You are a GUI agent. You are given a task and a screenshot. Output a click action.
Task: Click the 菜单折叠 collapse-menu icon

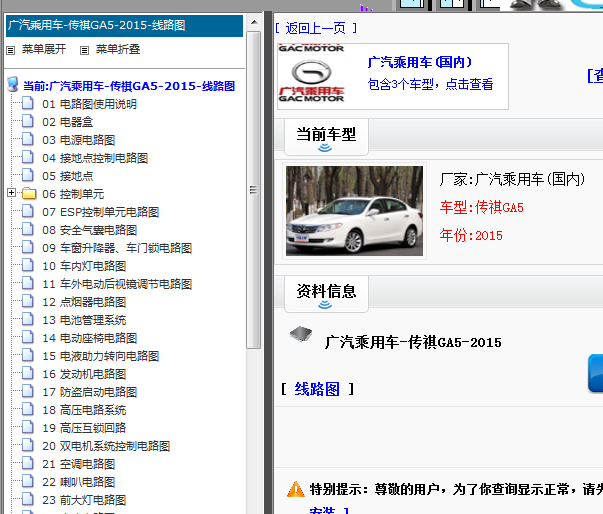click(84, 50)
